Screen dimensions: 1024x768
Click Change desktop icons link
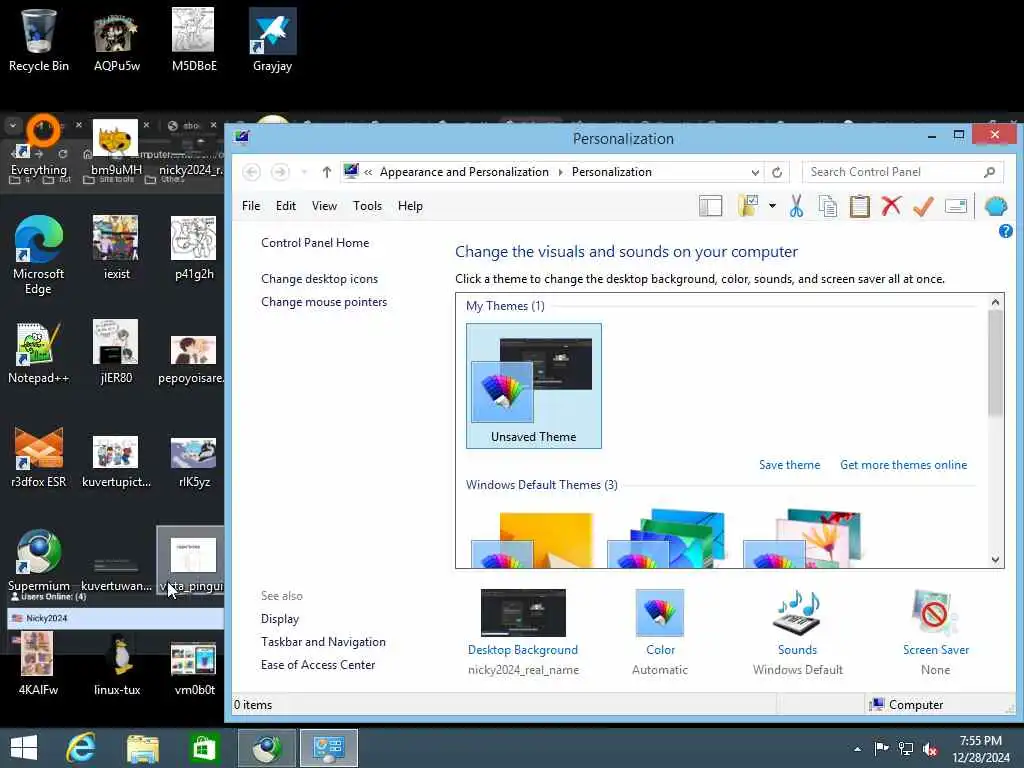[x=319, y=279]
